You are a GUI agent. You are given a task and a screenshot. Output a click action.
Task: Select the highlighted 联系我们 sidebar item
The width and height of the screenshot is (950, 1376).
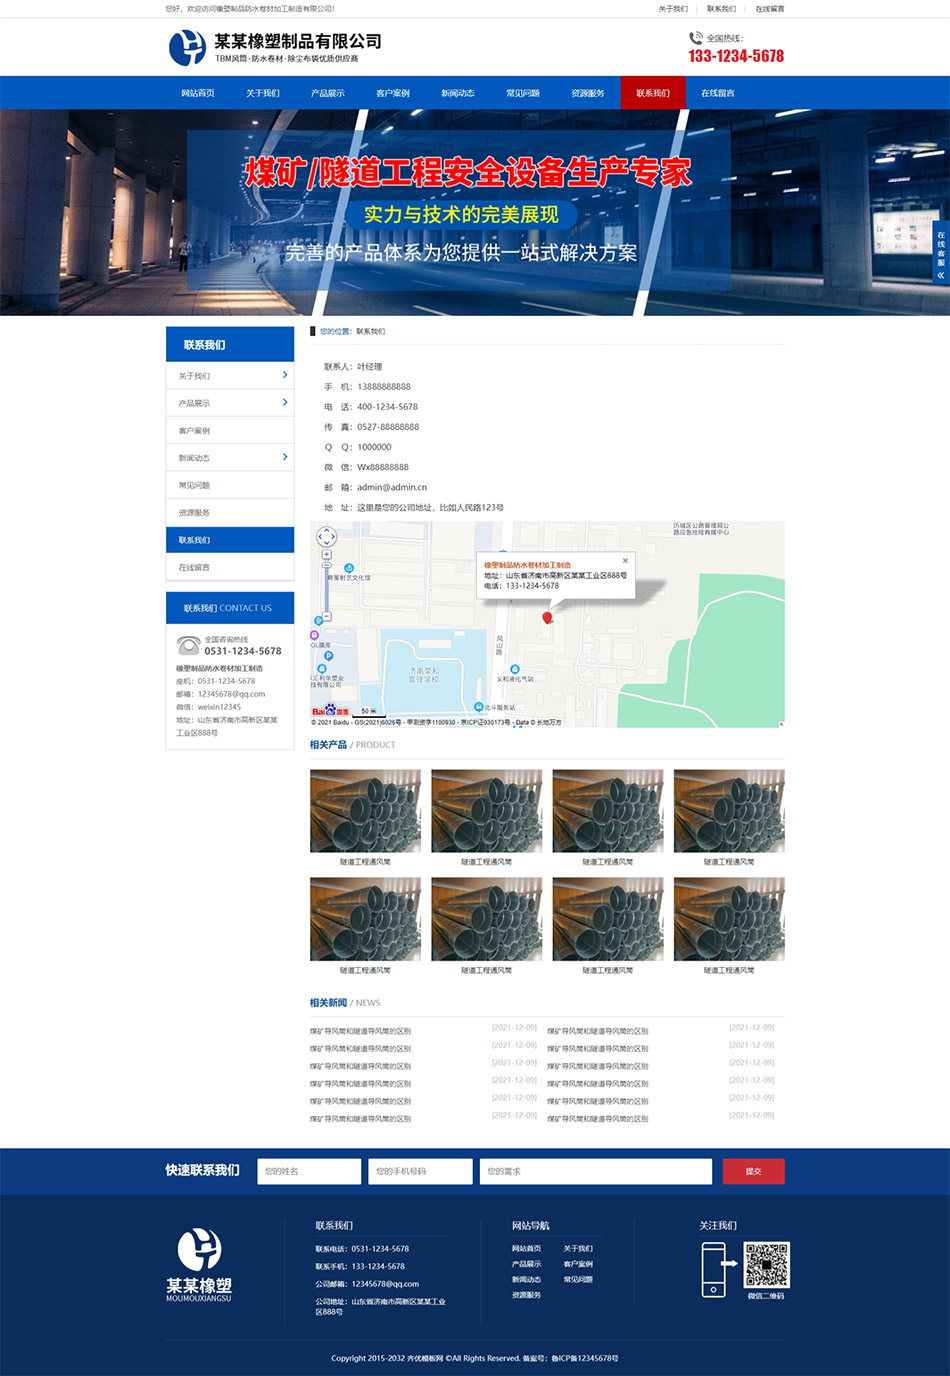[x=230, y=540]
